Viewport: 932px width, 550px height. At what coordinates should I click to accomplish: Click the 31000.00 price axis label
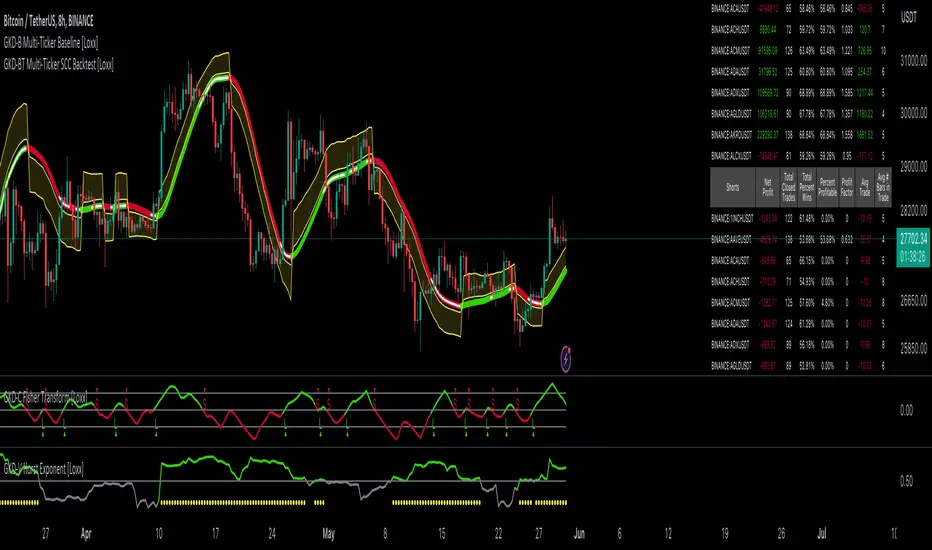pyautogui.click(x=914, y=61)
